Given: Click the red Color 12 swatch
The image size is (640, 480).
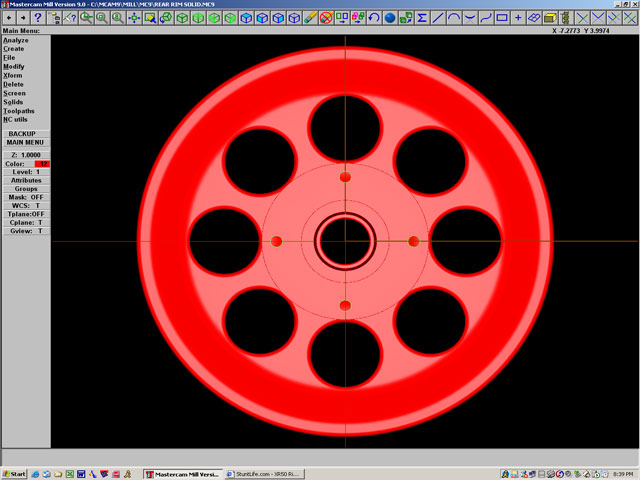Looking at the screenshot, I should pyautogui.click(x=42, y=164).
